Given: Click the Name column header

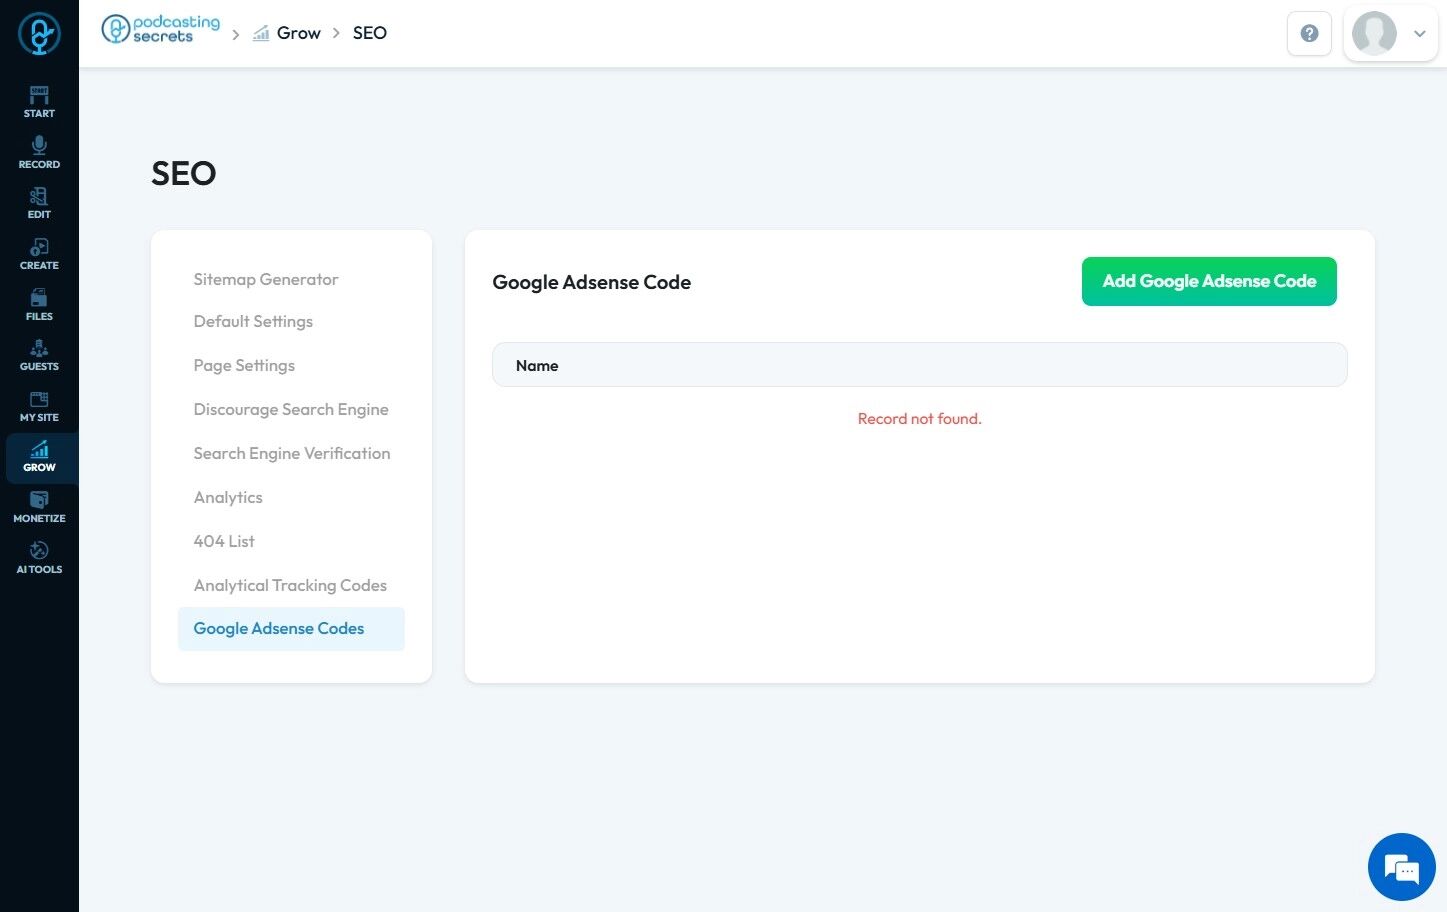Looking at the screenshot, I should point(537,365).
